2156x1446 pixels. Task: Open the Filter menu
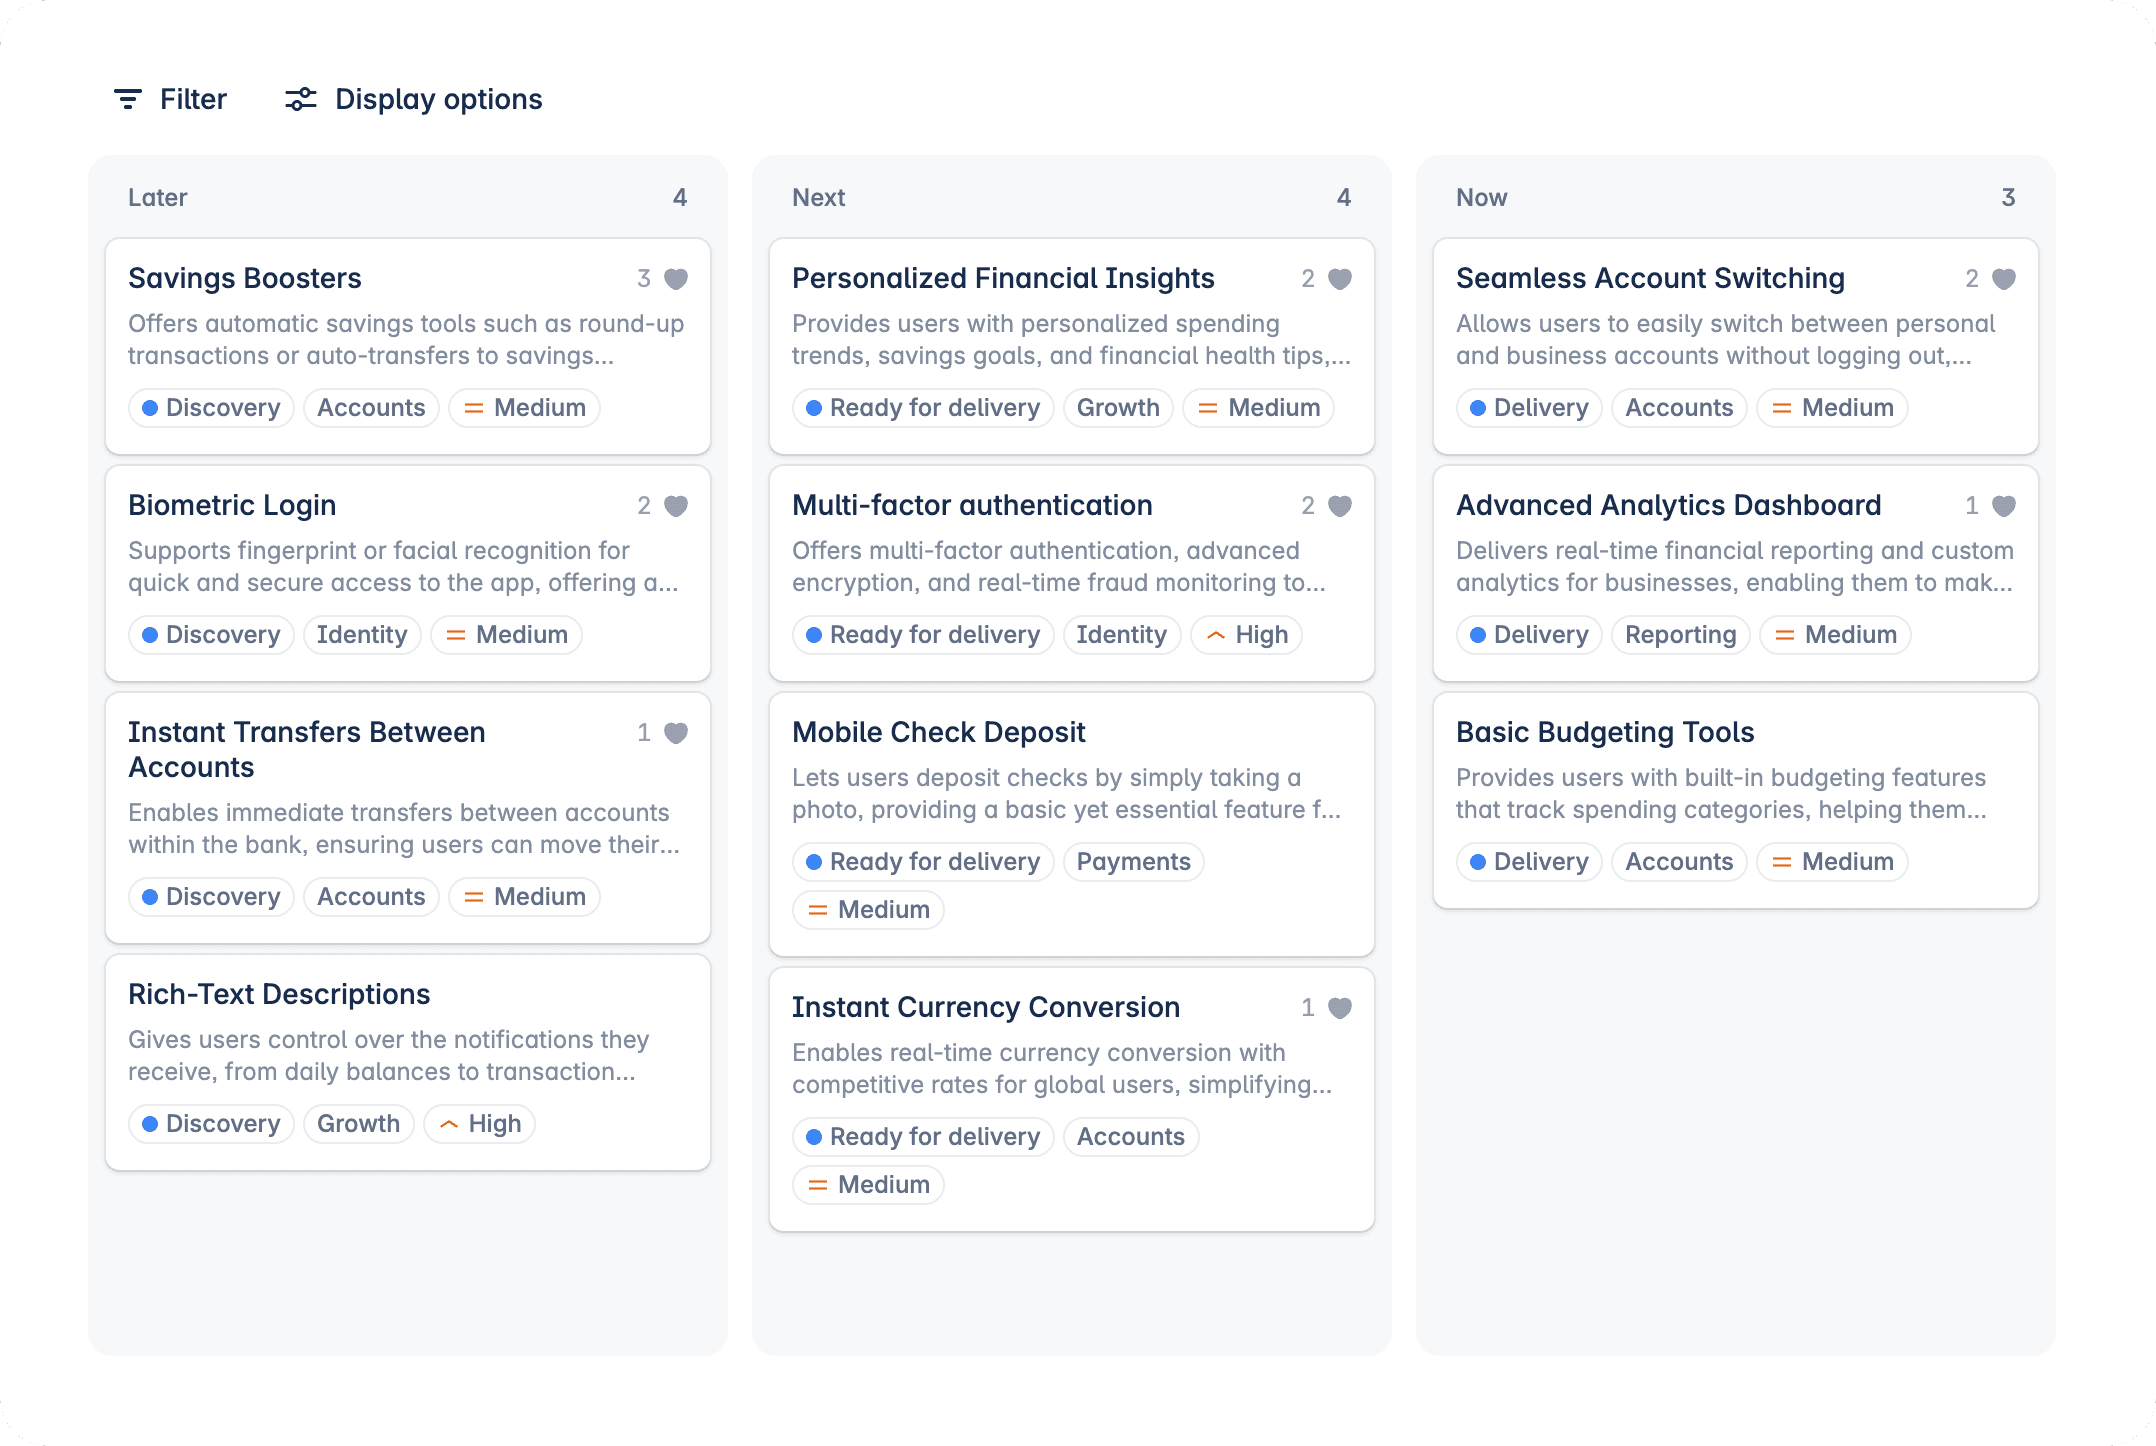click(193, 99)
